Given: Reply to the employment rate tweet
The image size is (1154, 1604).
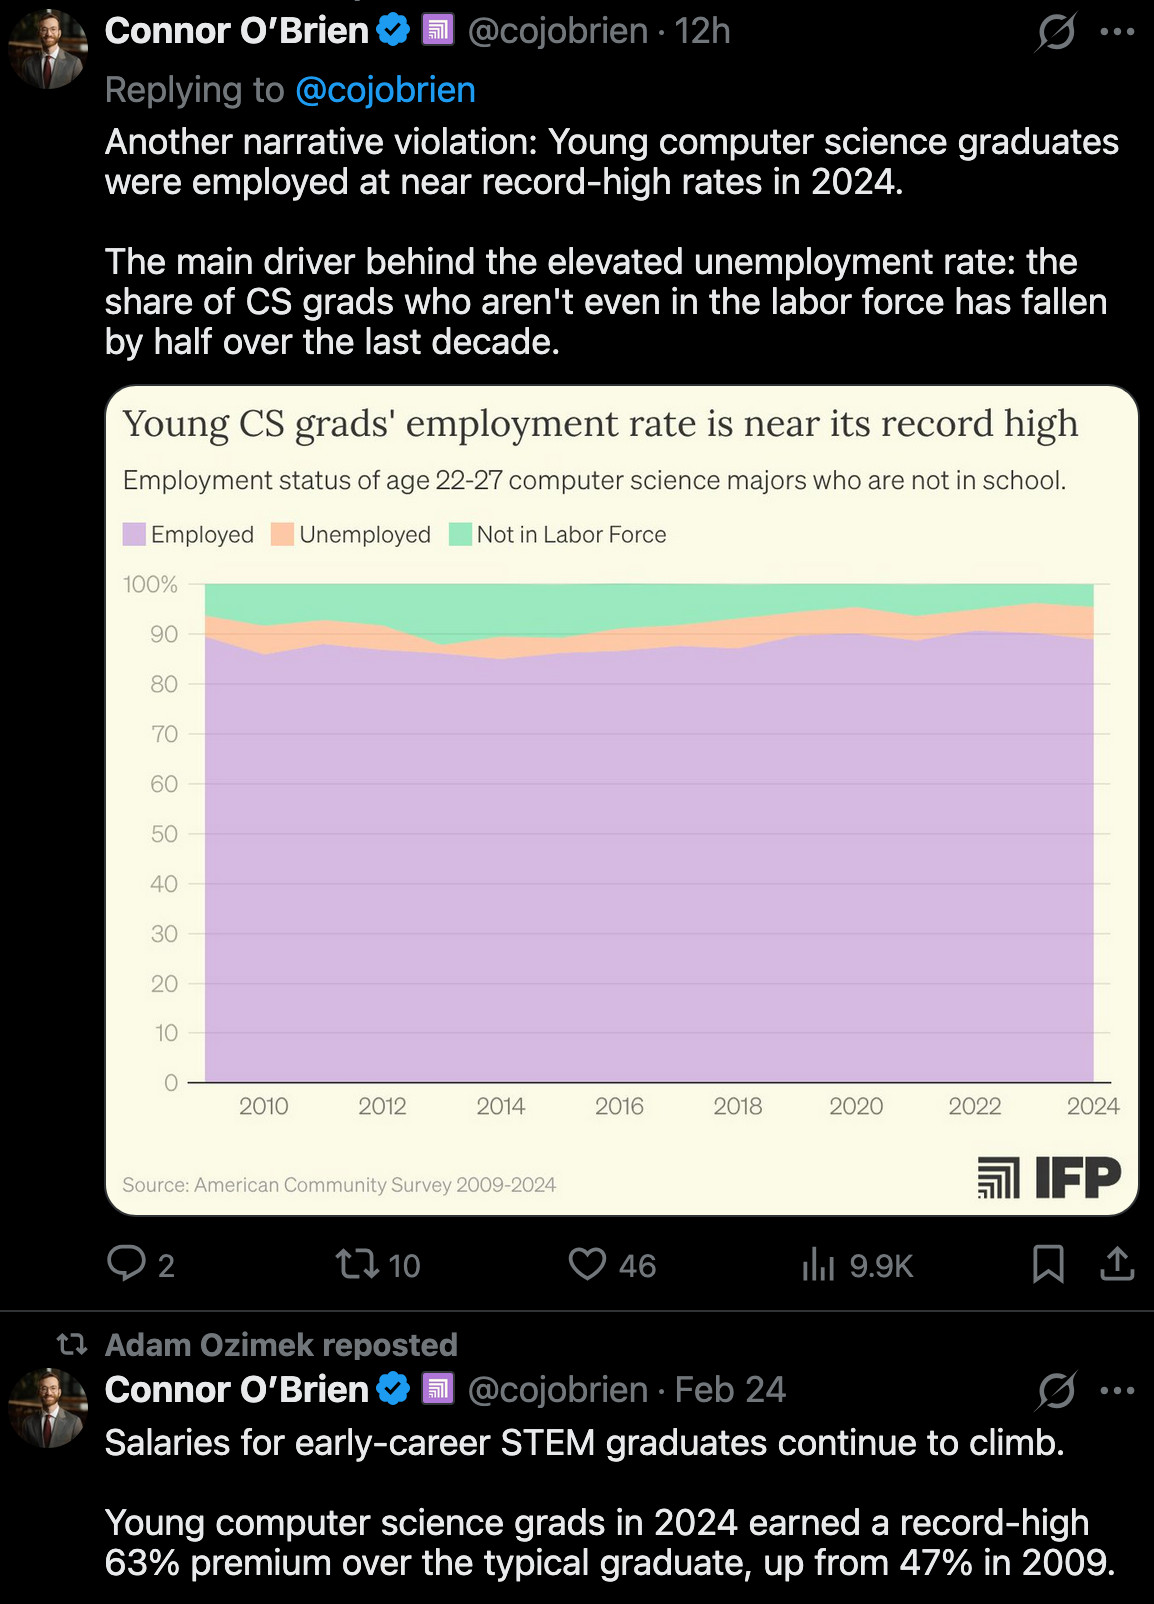Looking at the screenshot, I should coord(127,1264).
